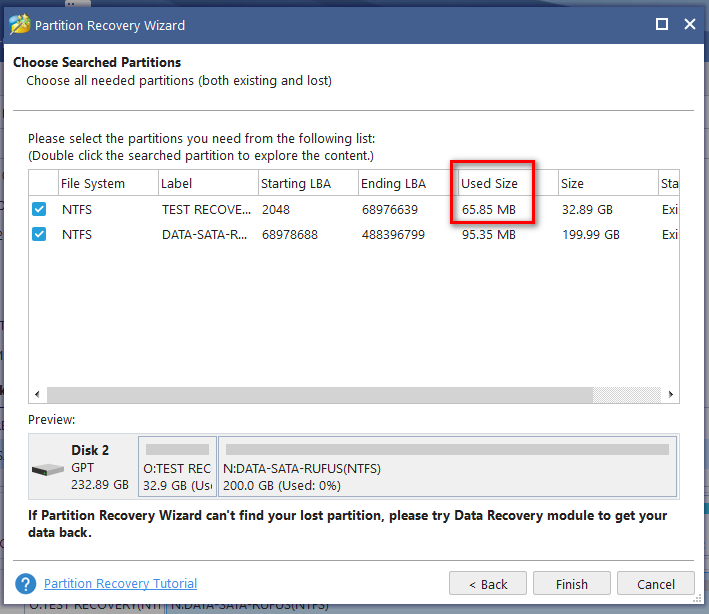Click the left scroll arrow of partition list
709x614 pixels.
38,395
